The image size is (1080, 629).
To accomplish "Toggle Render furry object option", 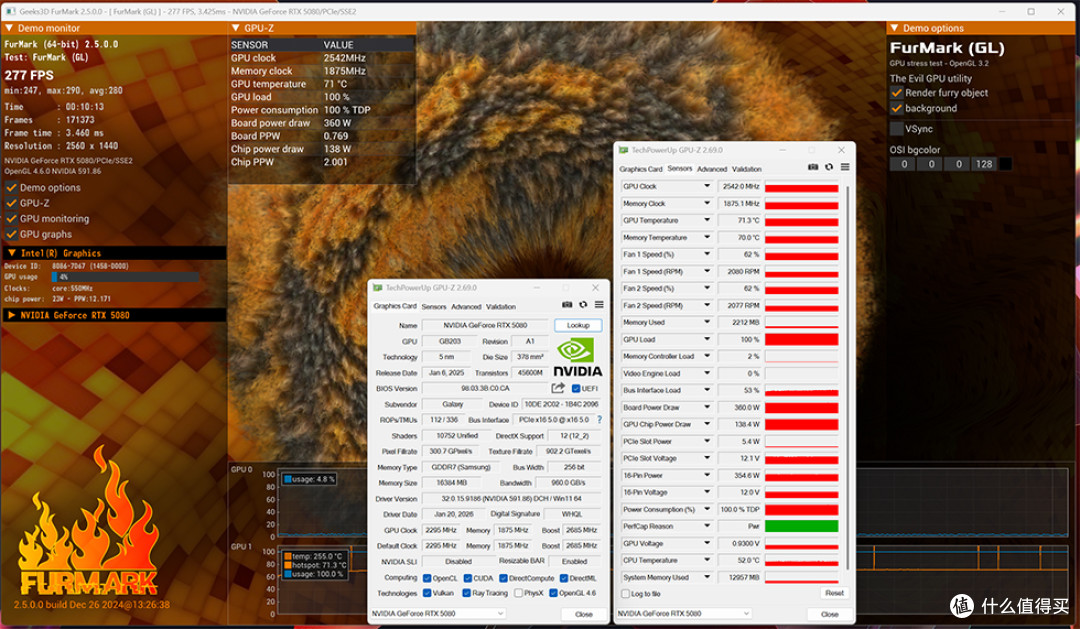I will [x=896, y=92].
